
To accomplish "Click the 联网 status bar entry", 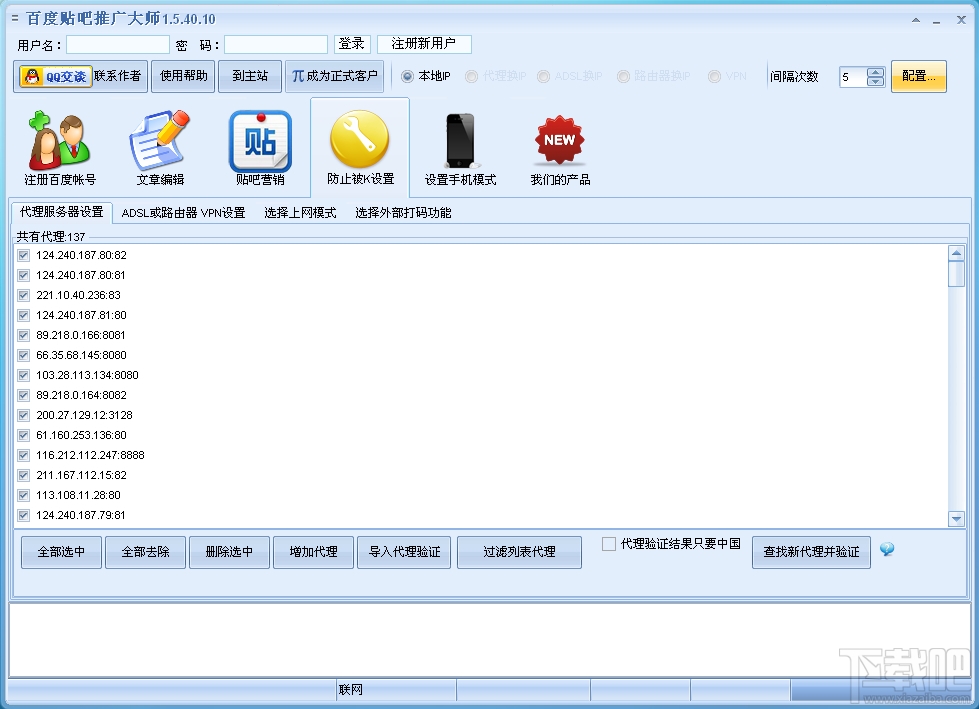I will click(x=350, y=690).
